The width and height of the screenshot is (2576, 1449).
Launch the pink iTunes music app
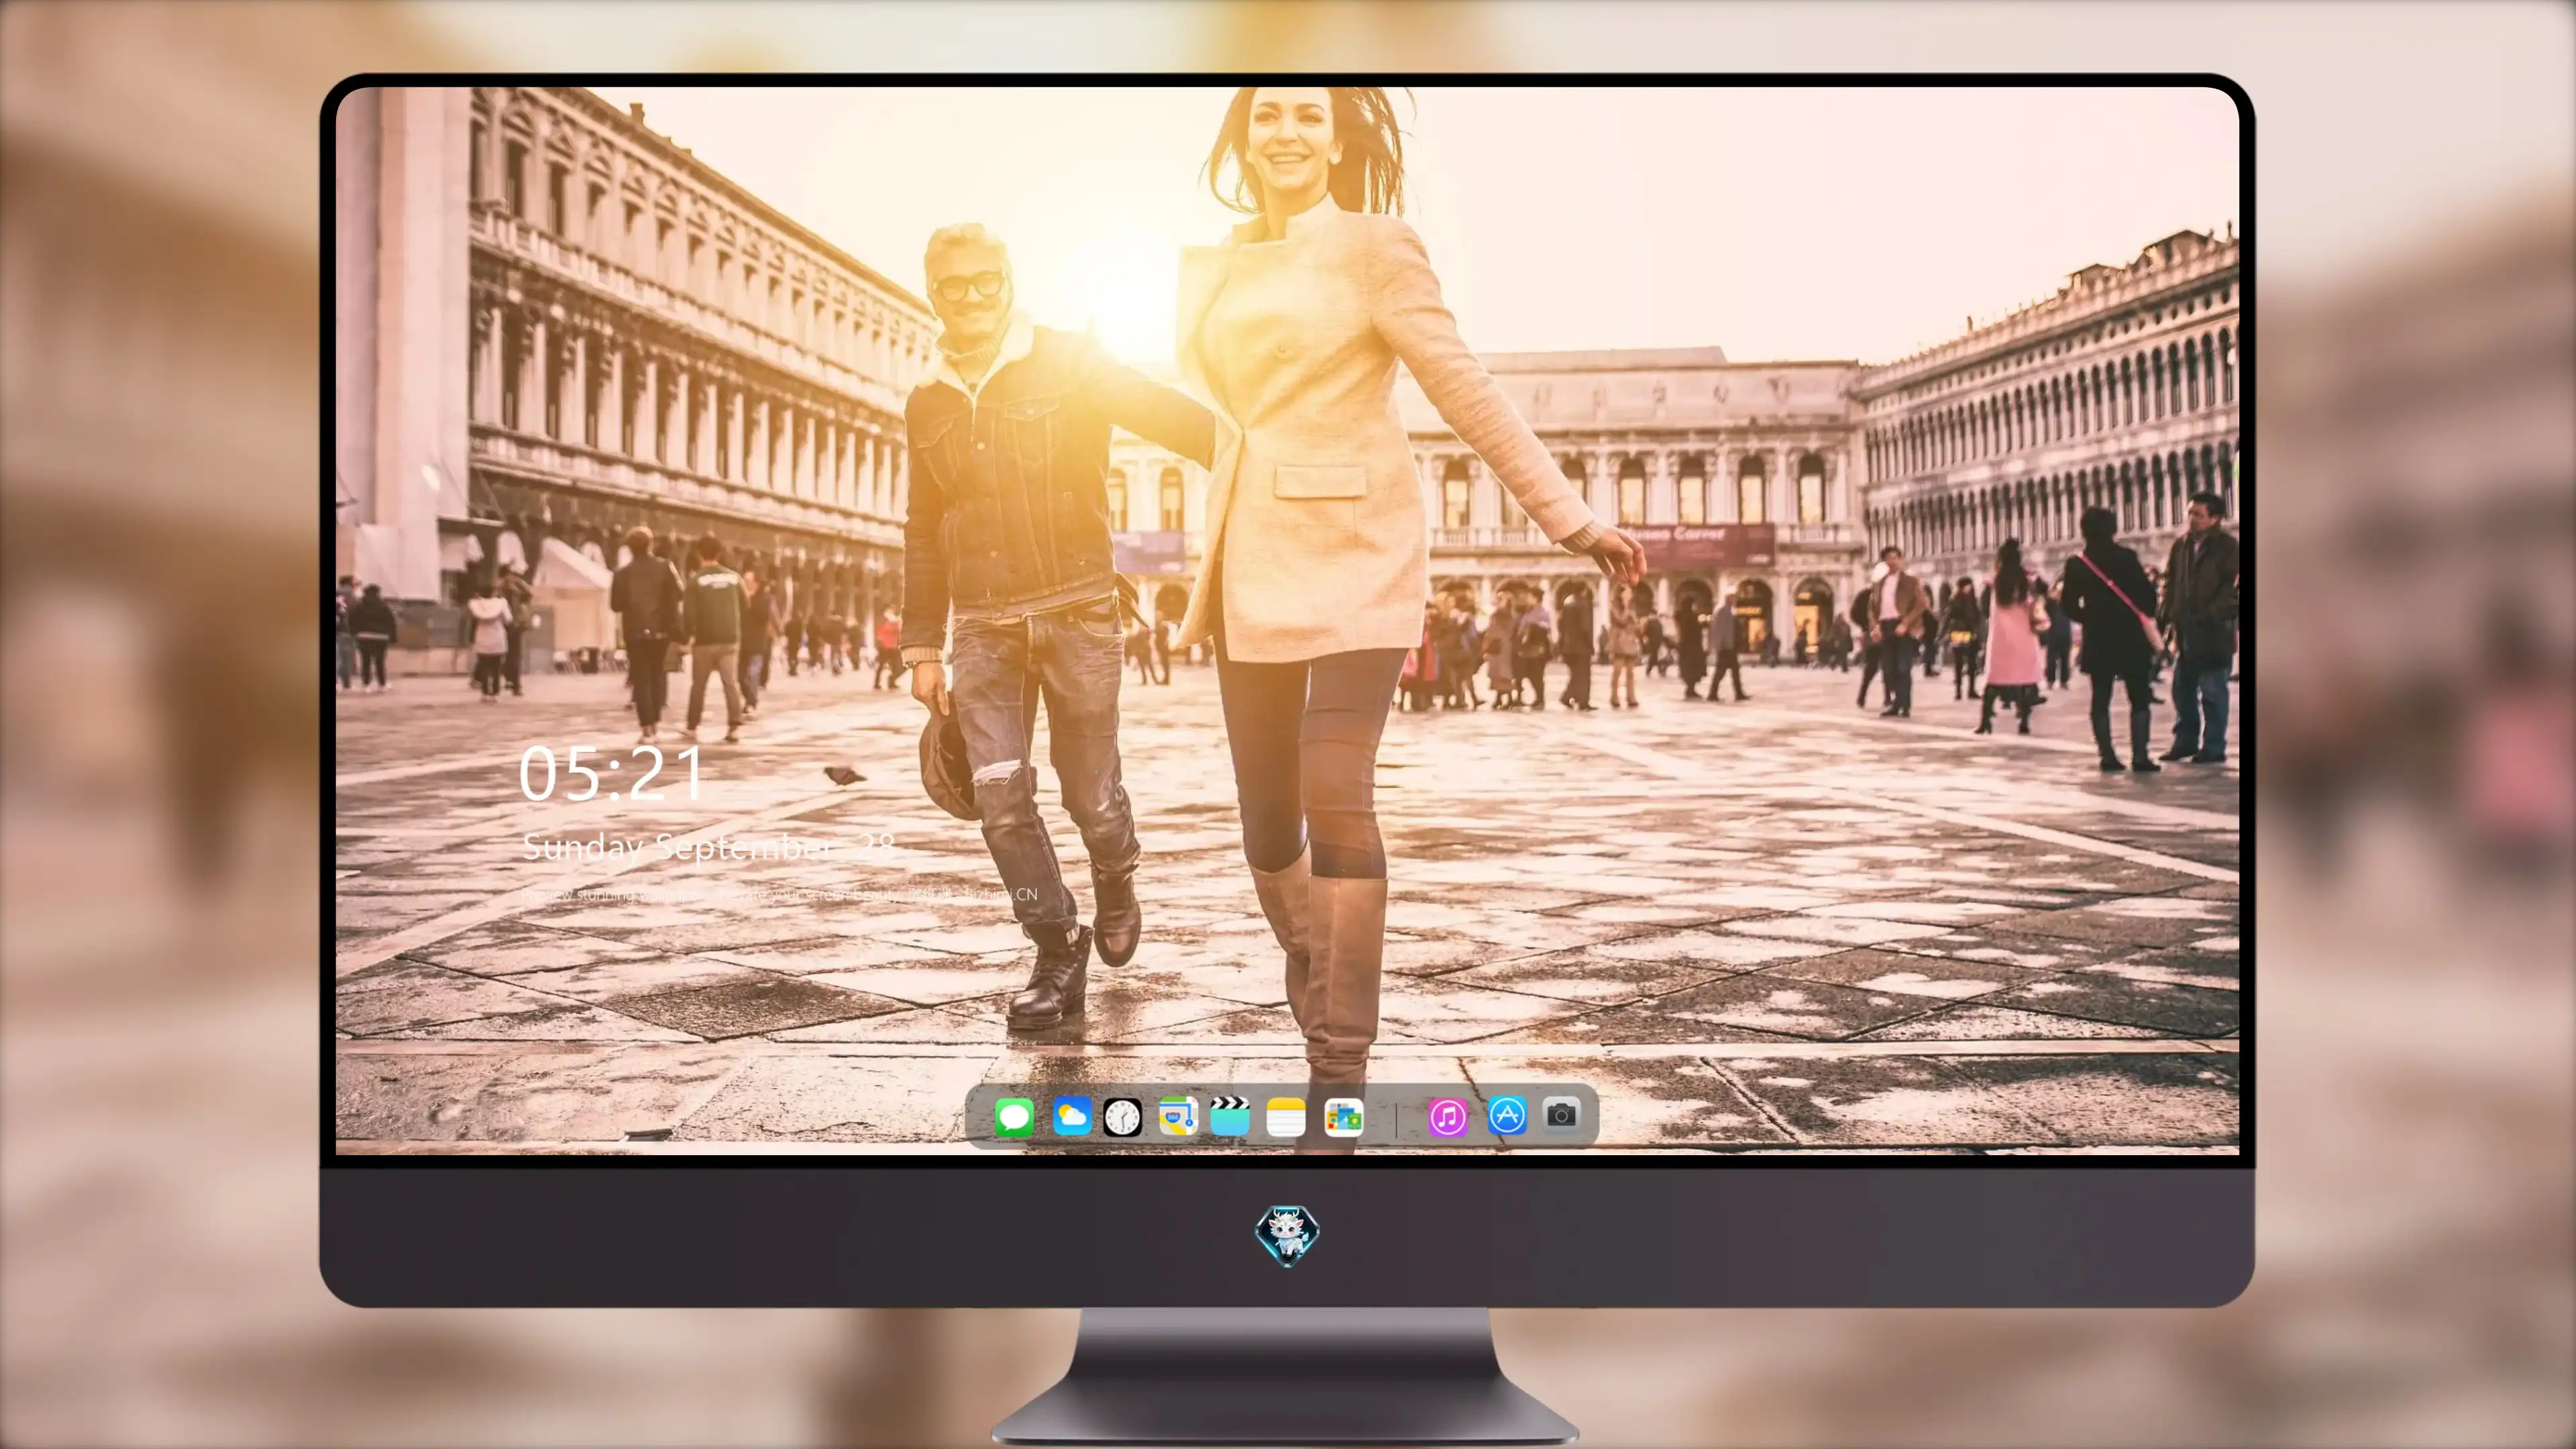pyautogui.click(x=1448, y=1117)
